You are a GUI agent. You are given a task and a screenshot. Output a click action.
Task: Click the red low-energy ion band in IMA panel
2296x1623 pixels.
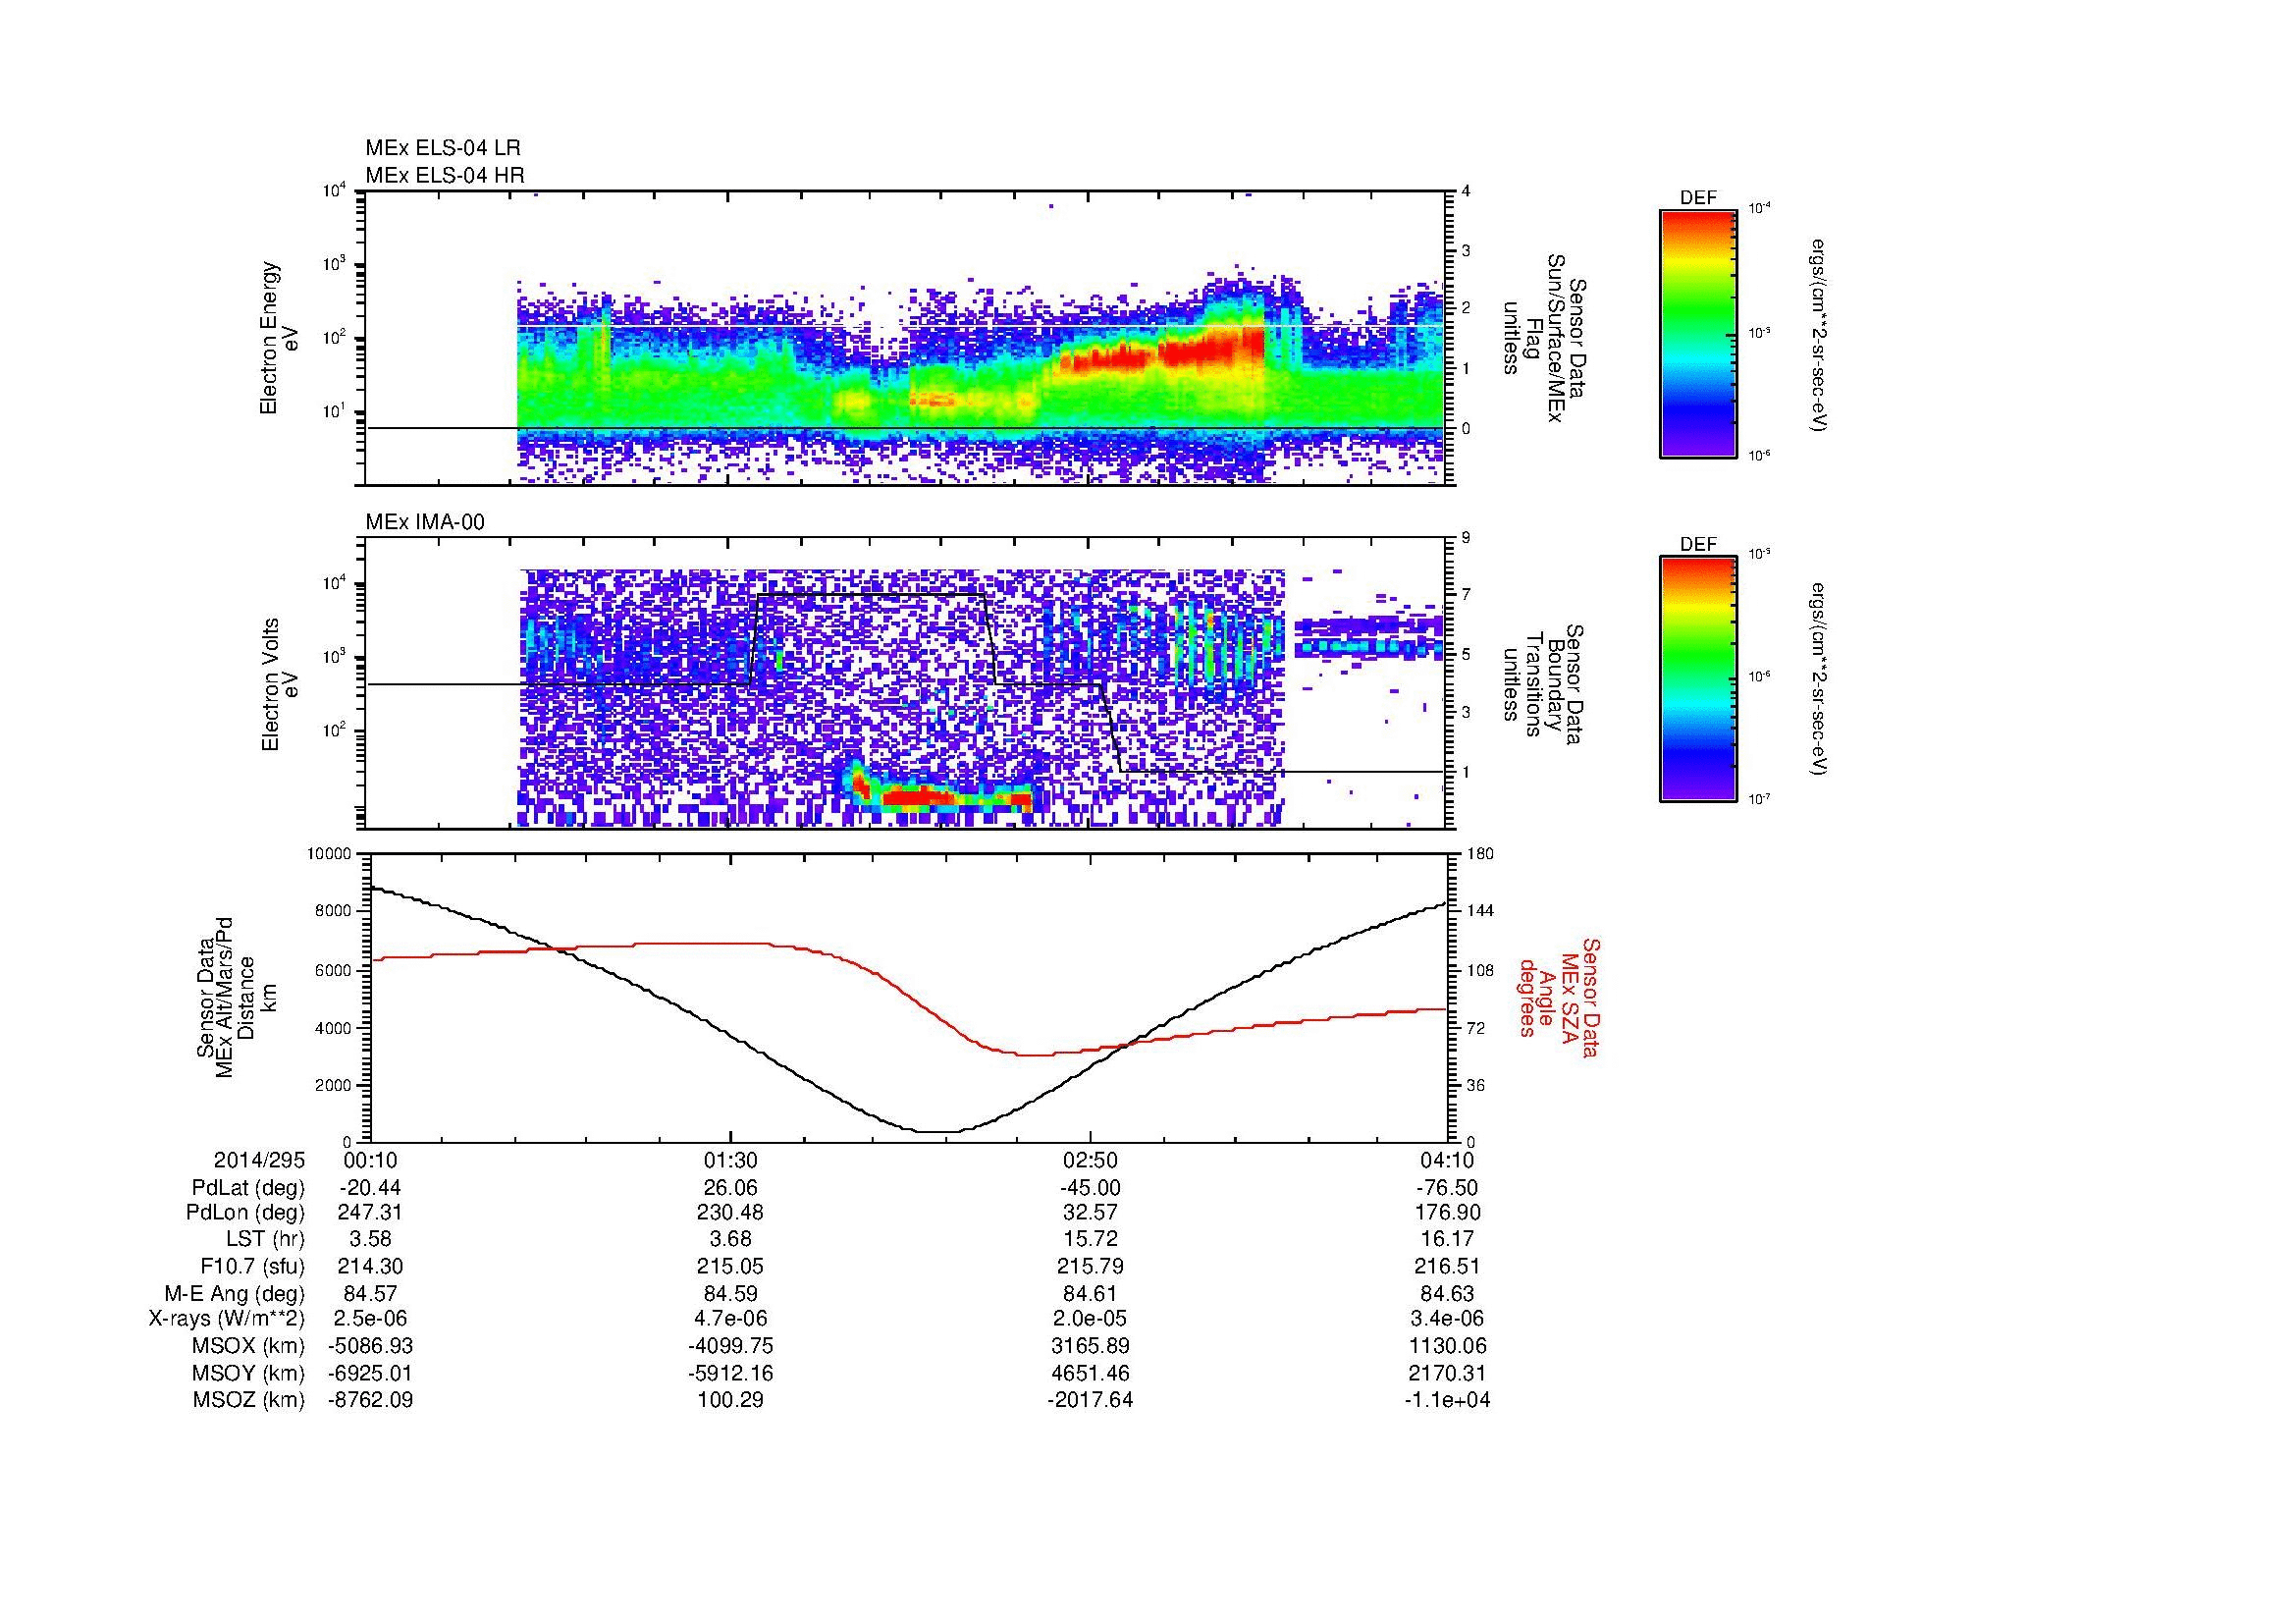point(945,796)
